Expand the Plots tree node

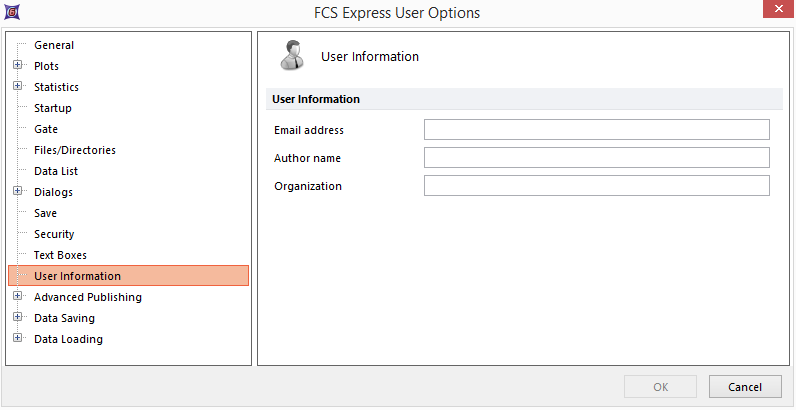[17, 66]
